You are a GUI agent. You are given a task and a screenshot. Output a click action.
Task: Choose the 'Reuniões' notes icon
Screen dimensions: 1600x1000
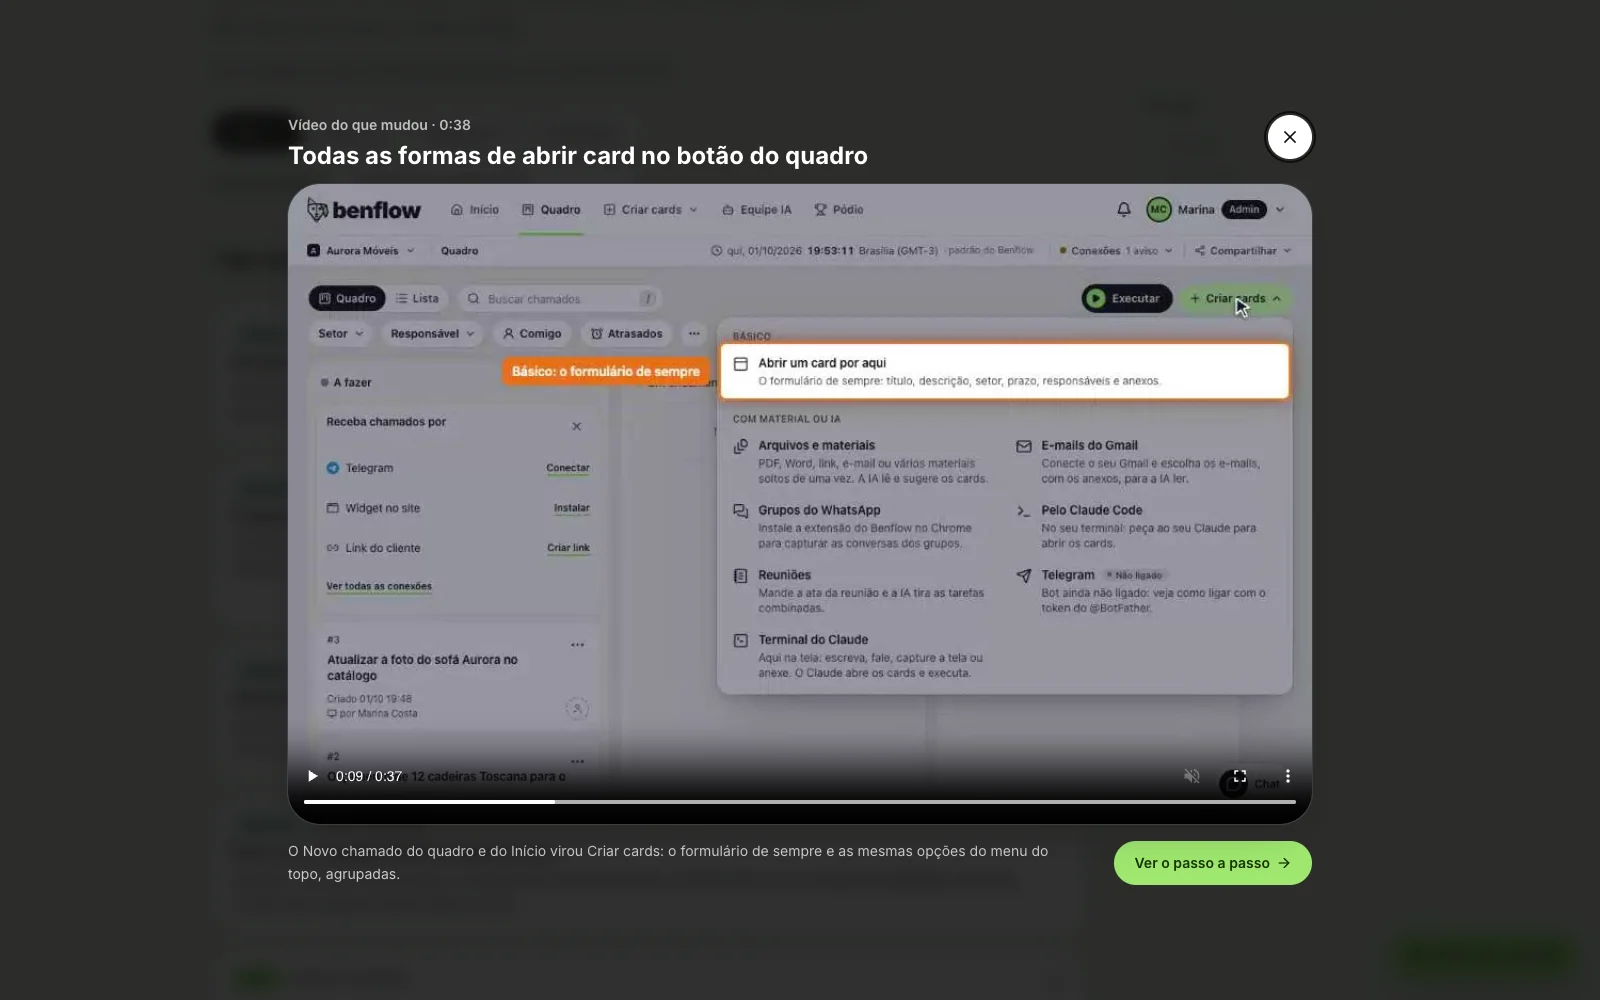(741, 576)
